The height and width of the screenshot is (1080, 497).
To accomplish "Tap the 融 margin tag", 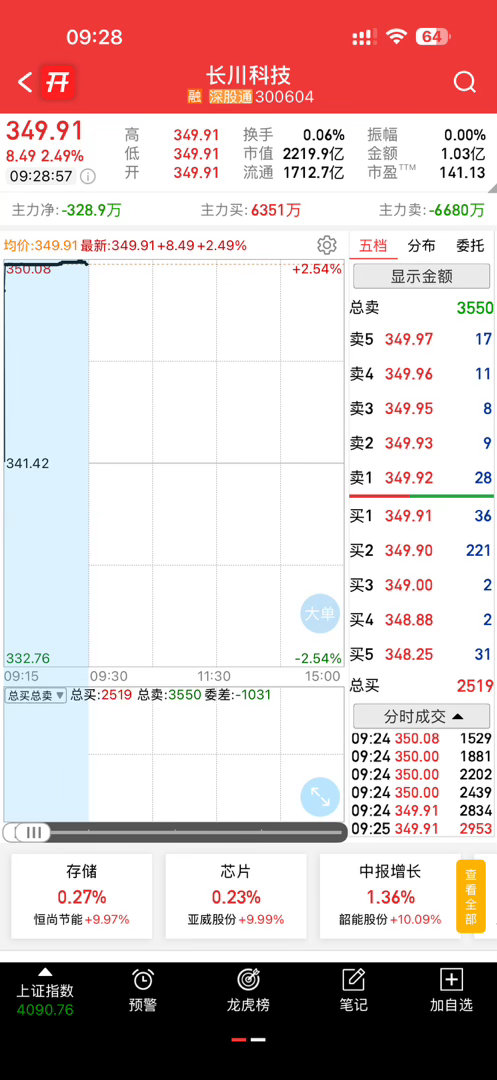I will [x=195, y=97].
